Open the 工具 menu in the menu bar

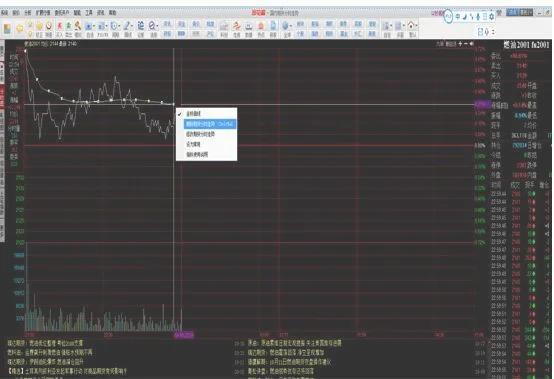(88, 13)
